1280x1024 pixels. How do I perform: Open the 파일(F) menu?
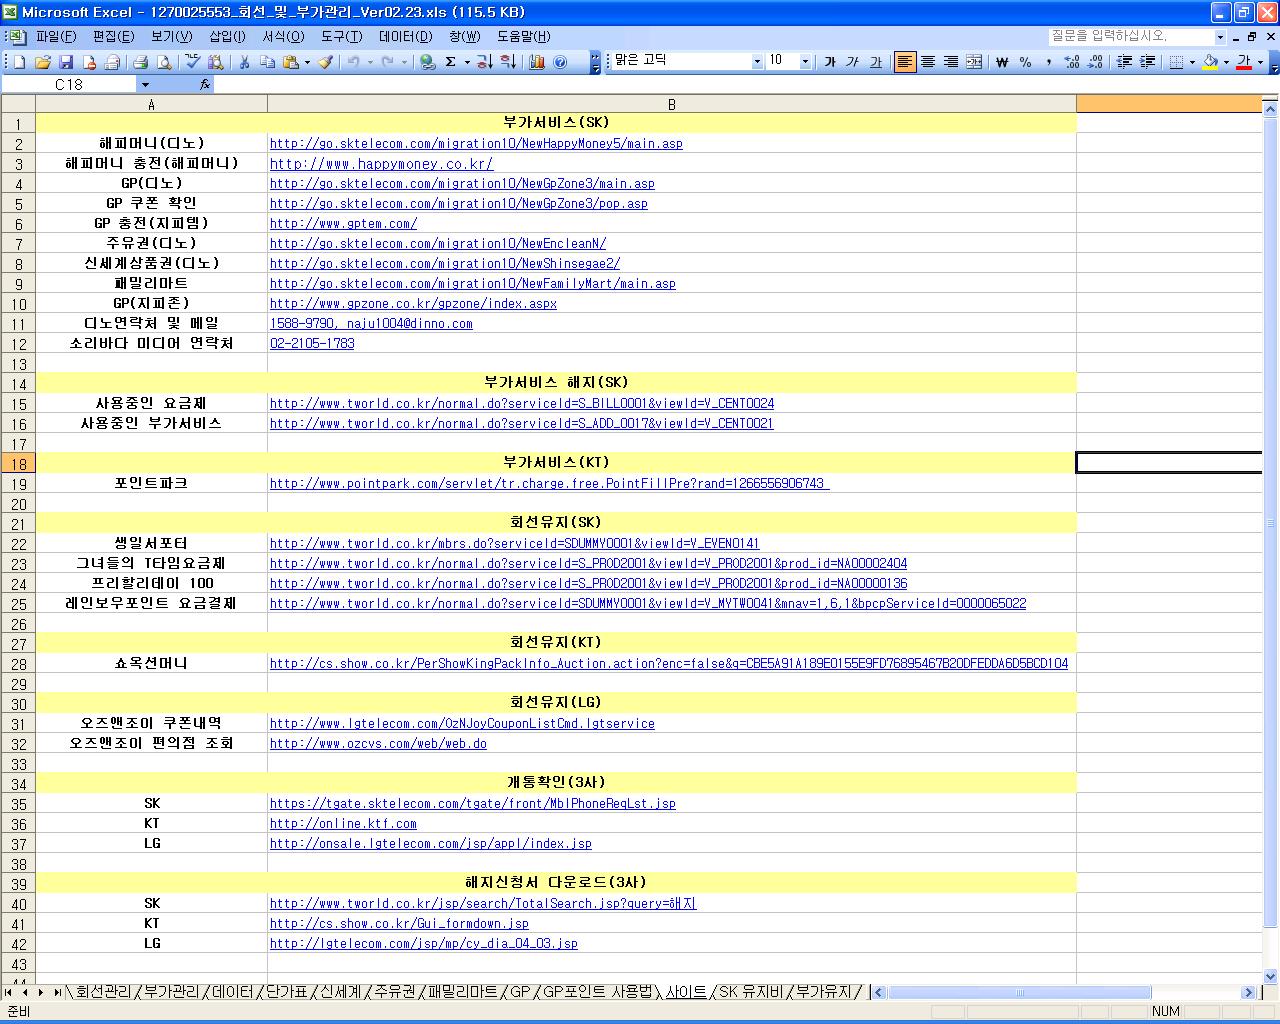pos(56,37)
